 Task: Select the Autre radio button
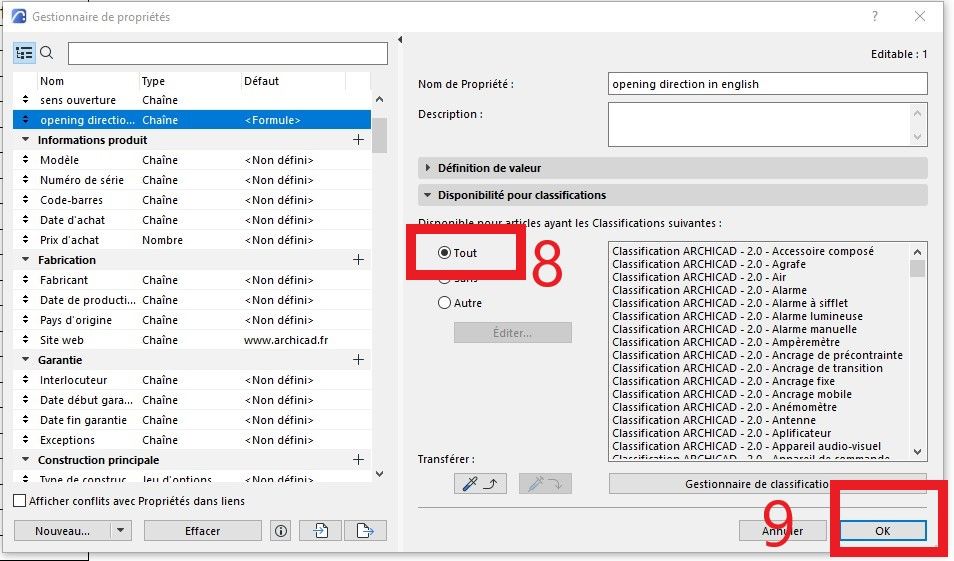(444, 302)
